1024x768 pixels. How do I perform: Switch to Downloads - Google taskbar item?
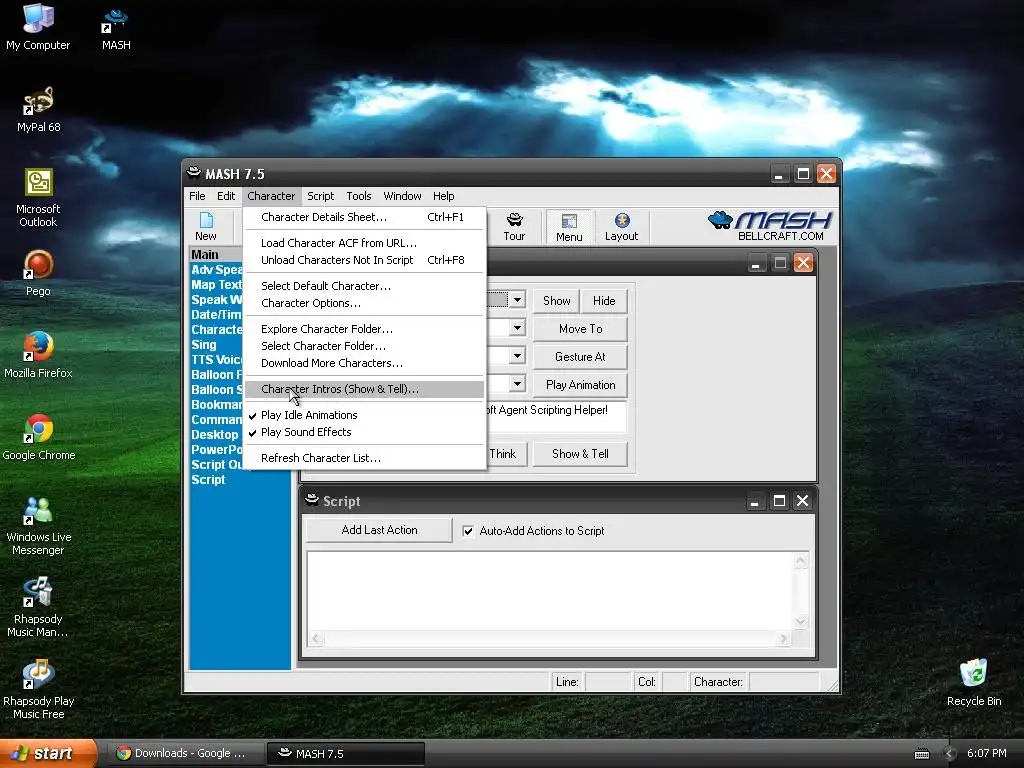187,753
